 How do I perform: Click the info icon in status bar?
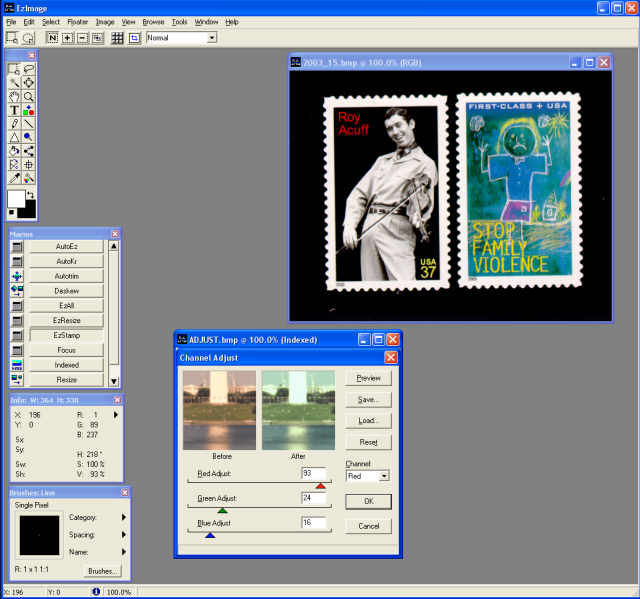point(96,591)
